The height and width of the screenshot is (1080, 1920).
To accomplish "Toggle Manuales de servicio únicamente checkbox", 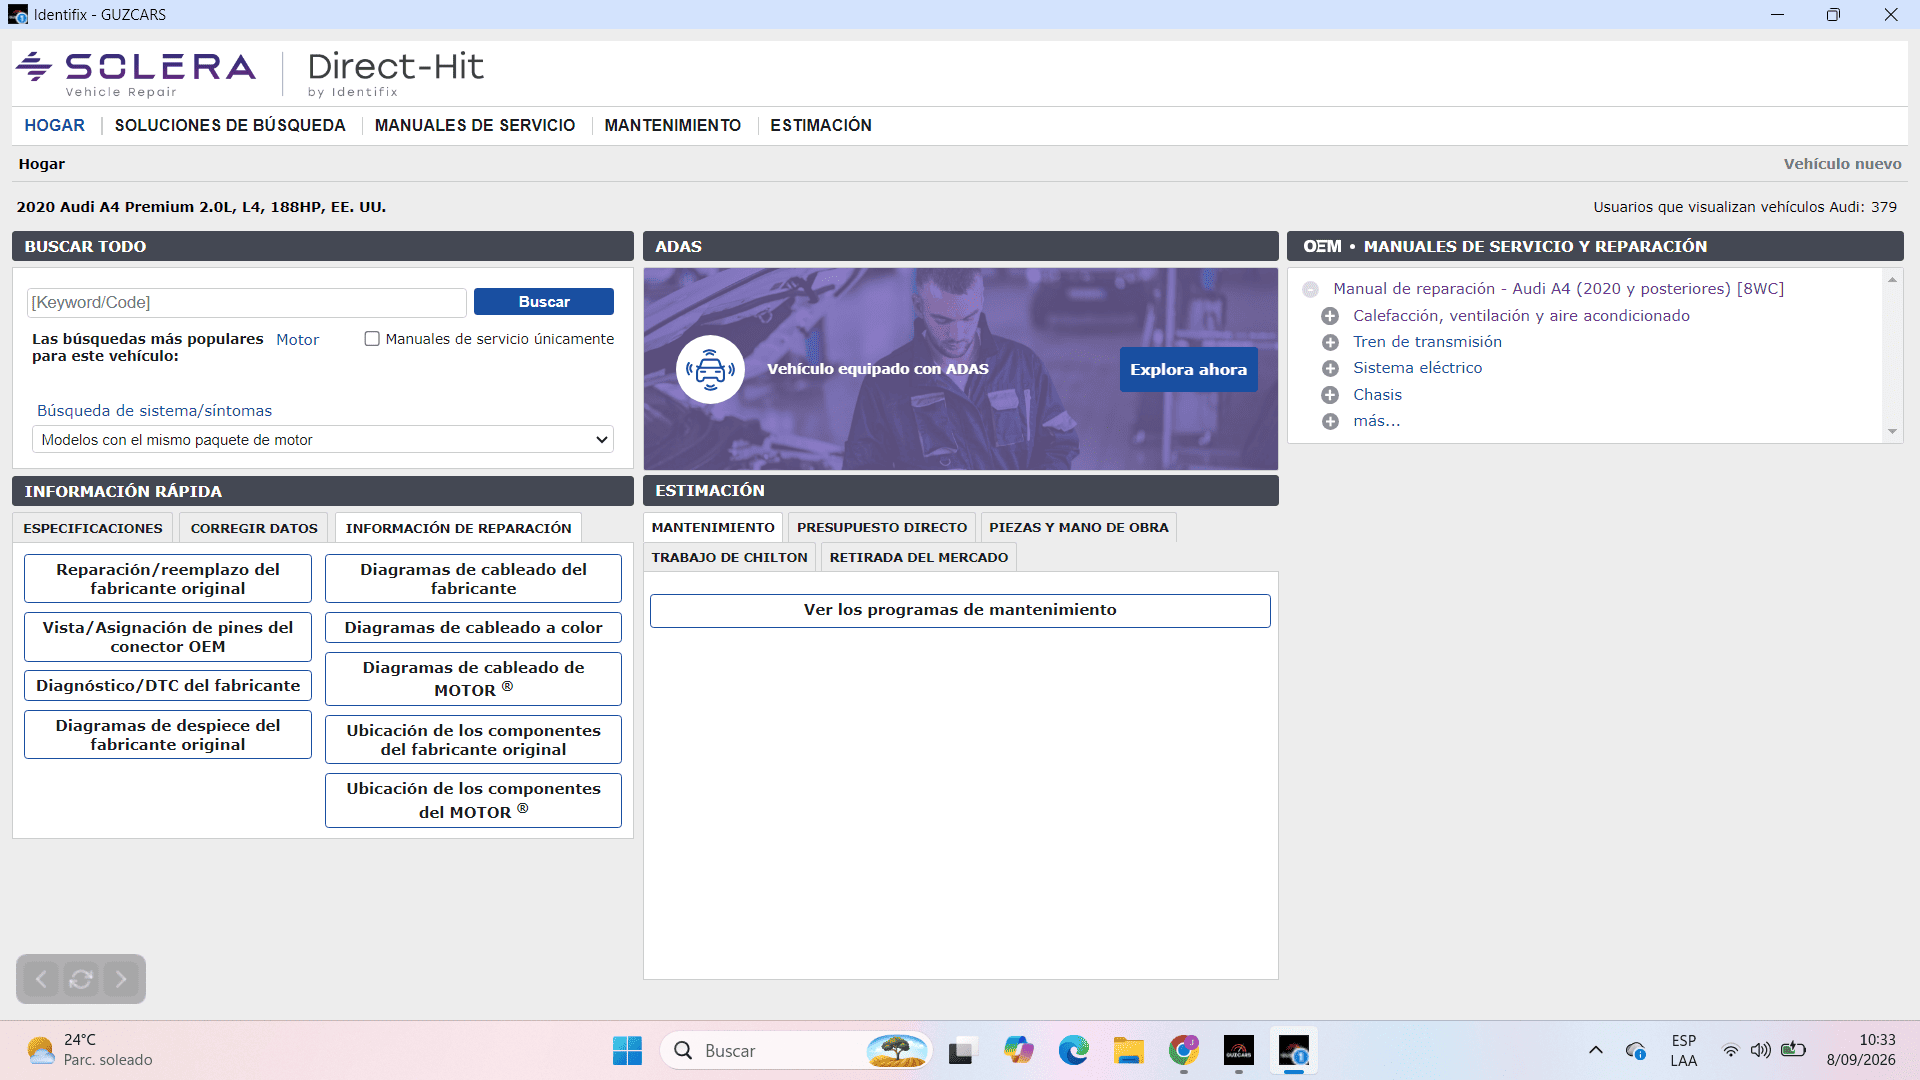I will tap(372, 339).
